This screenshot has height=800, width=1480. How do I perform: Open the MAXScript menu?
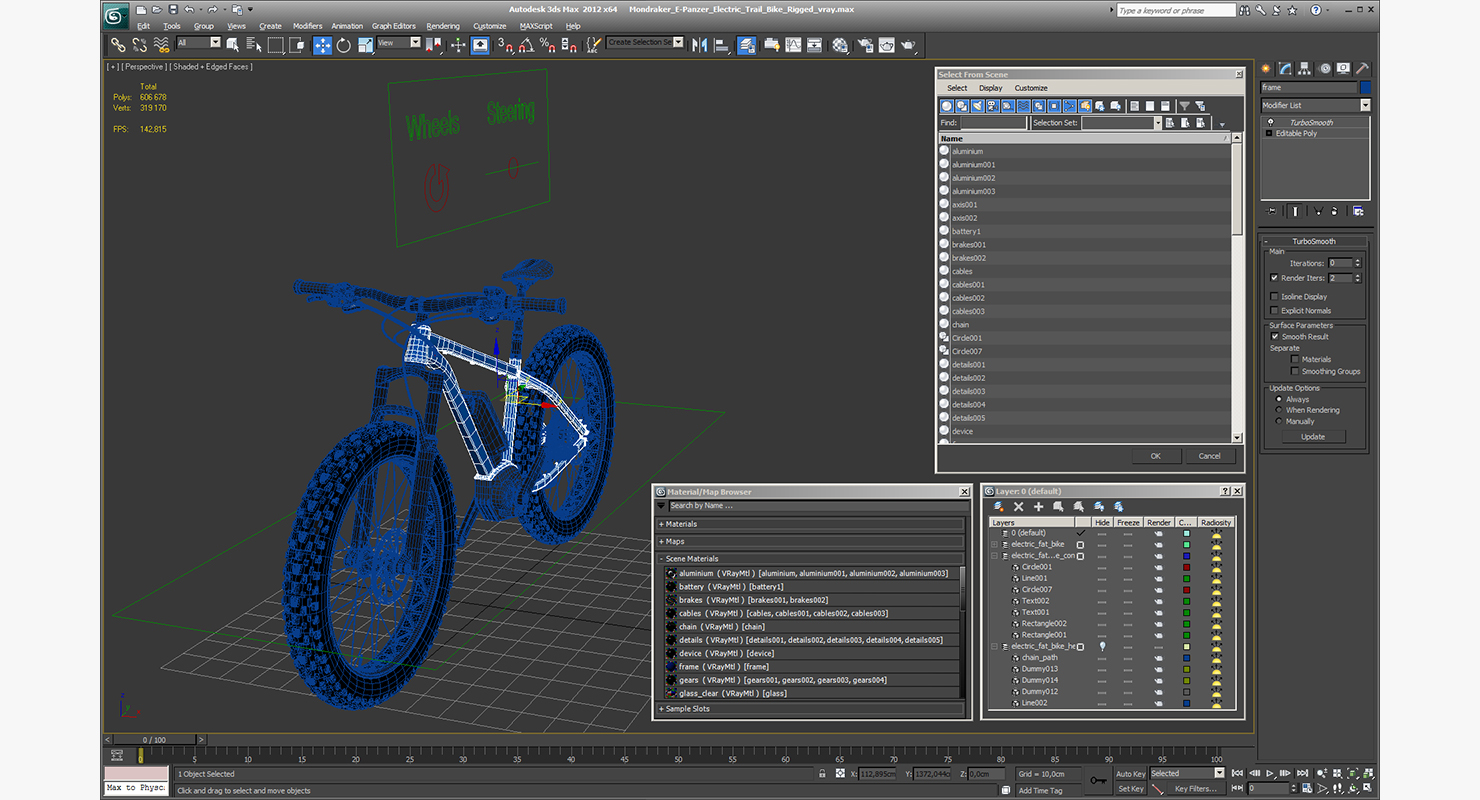pos(536,26)
